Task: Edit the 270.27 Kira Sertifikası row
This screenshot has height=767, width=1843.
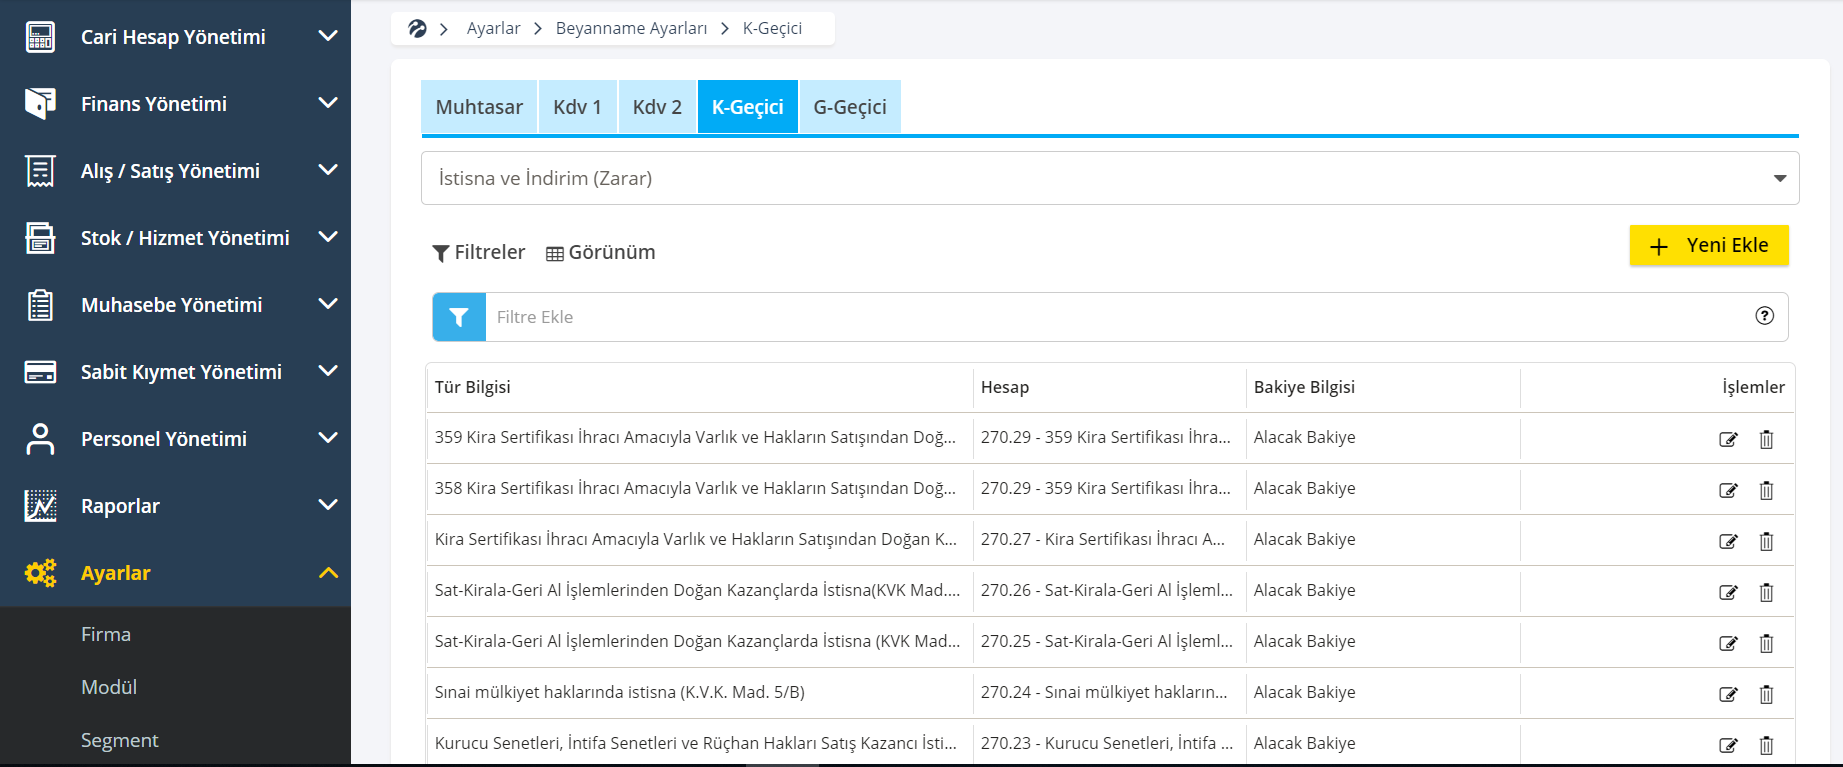Action: pos(1728,541)
